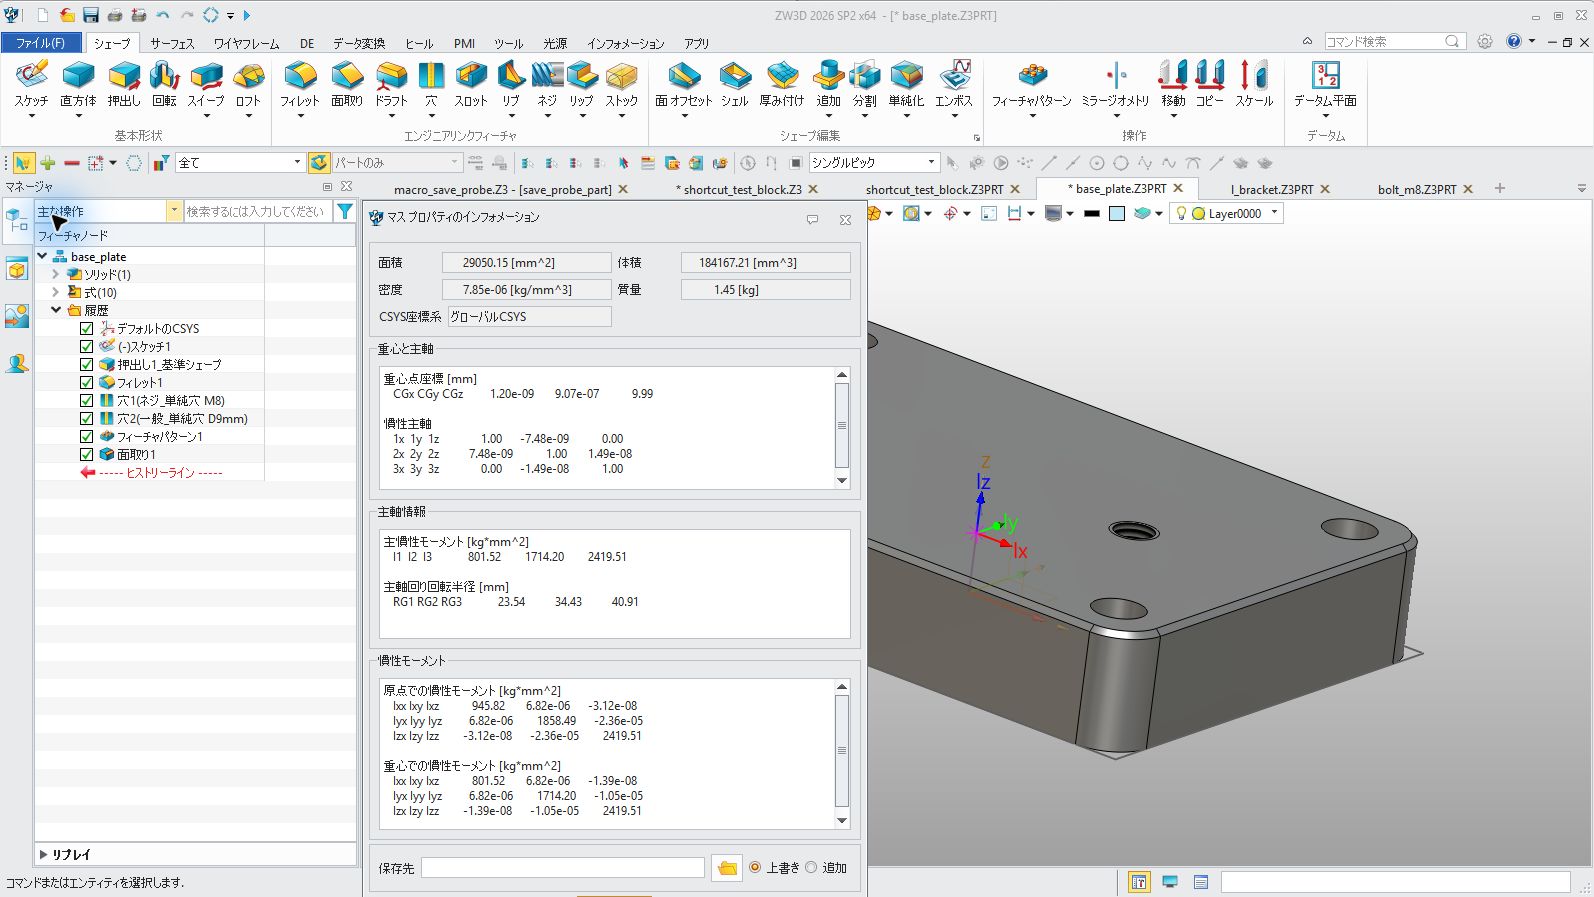Open the 主な操作 dropdown
Screen dimensions: 1594x897
tap(174, 211)
